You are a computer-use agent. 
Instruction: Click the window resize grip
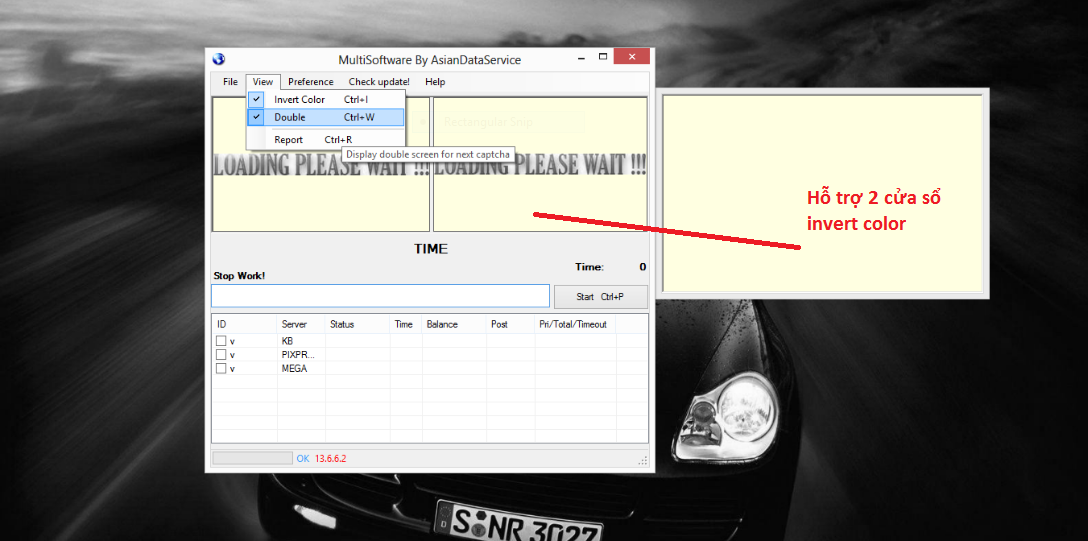643,461
